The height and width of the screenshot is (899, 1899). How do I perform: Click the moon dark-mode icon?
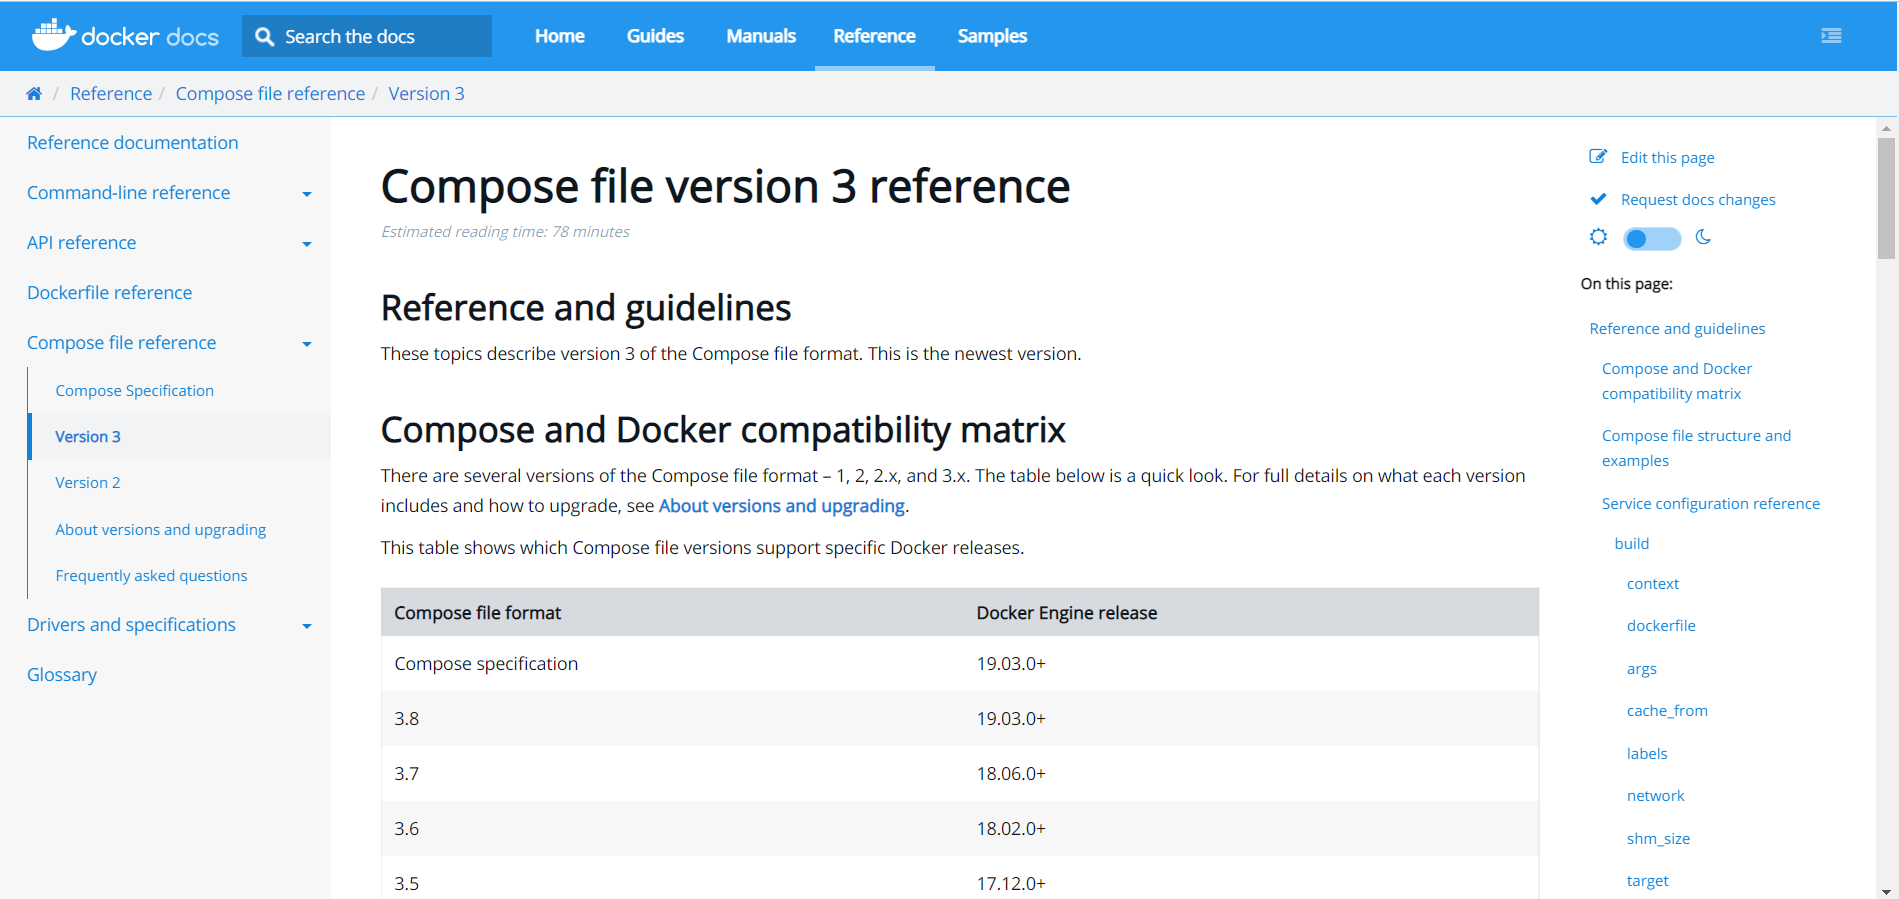coord(1704,237)
